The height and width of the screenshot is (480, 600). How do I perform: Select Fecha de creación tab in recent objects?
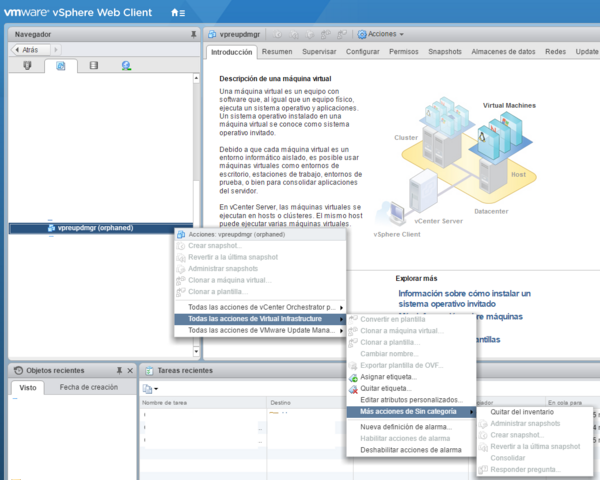pyautogui.click(x=90, y=387)
